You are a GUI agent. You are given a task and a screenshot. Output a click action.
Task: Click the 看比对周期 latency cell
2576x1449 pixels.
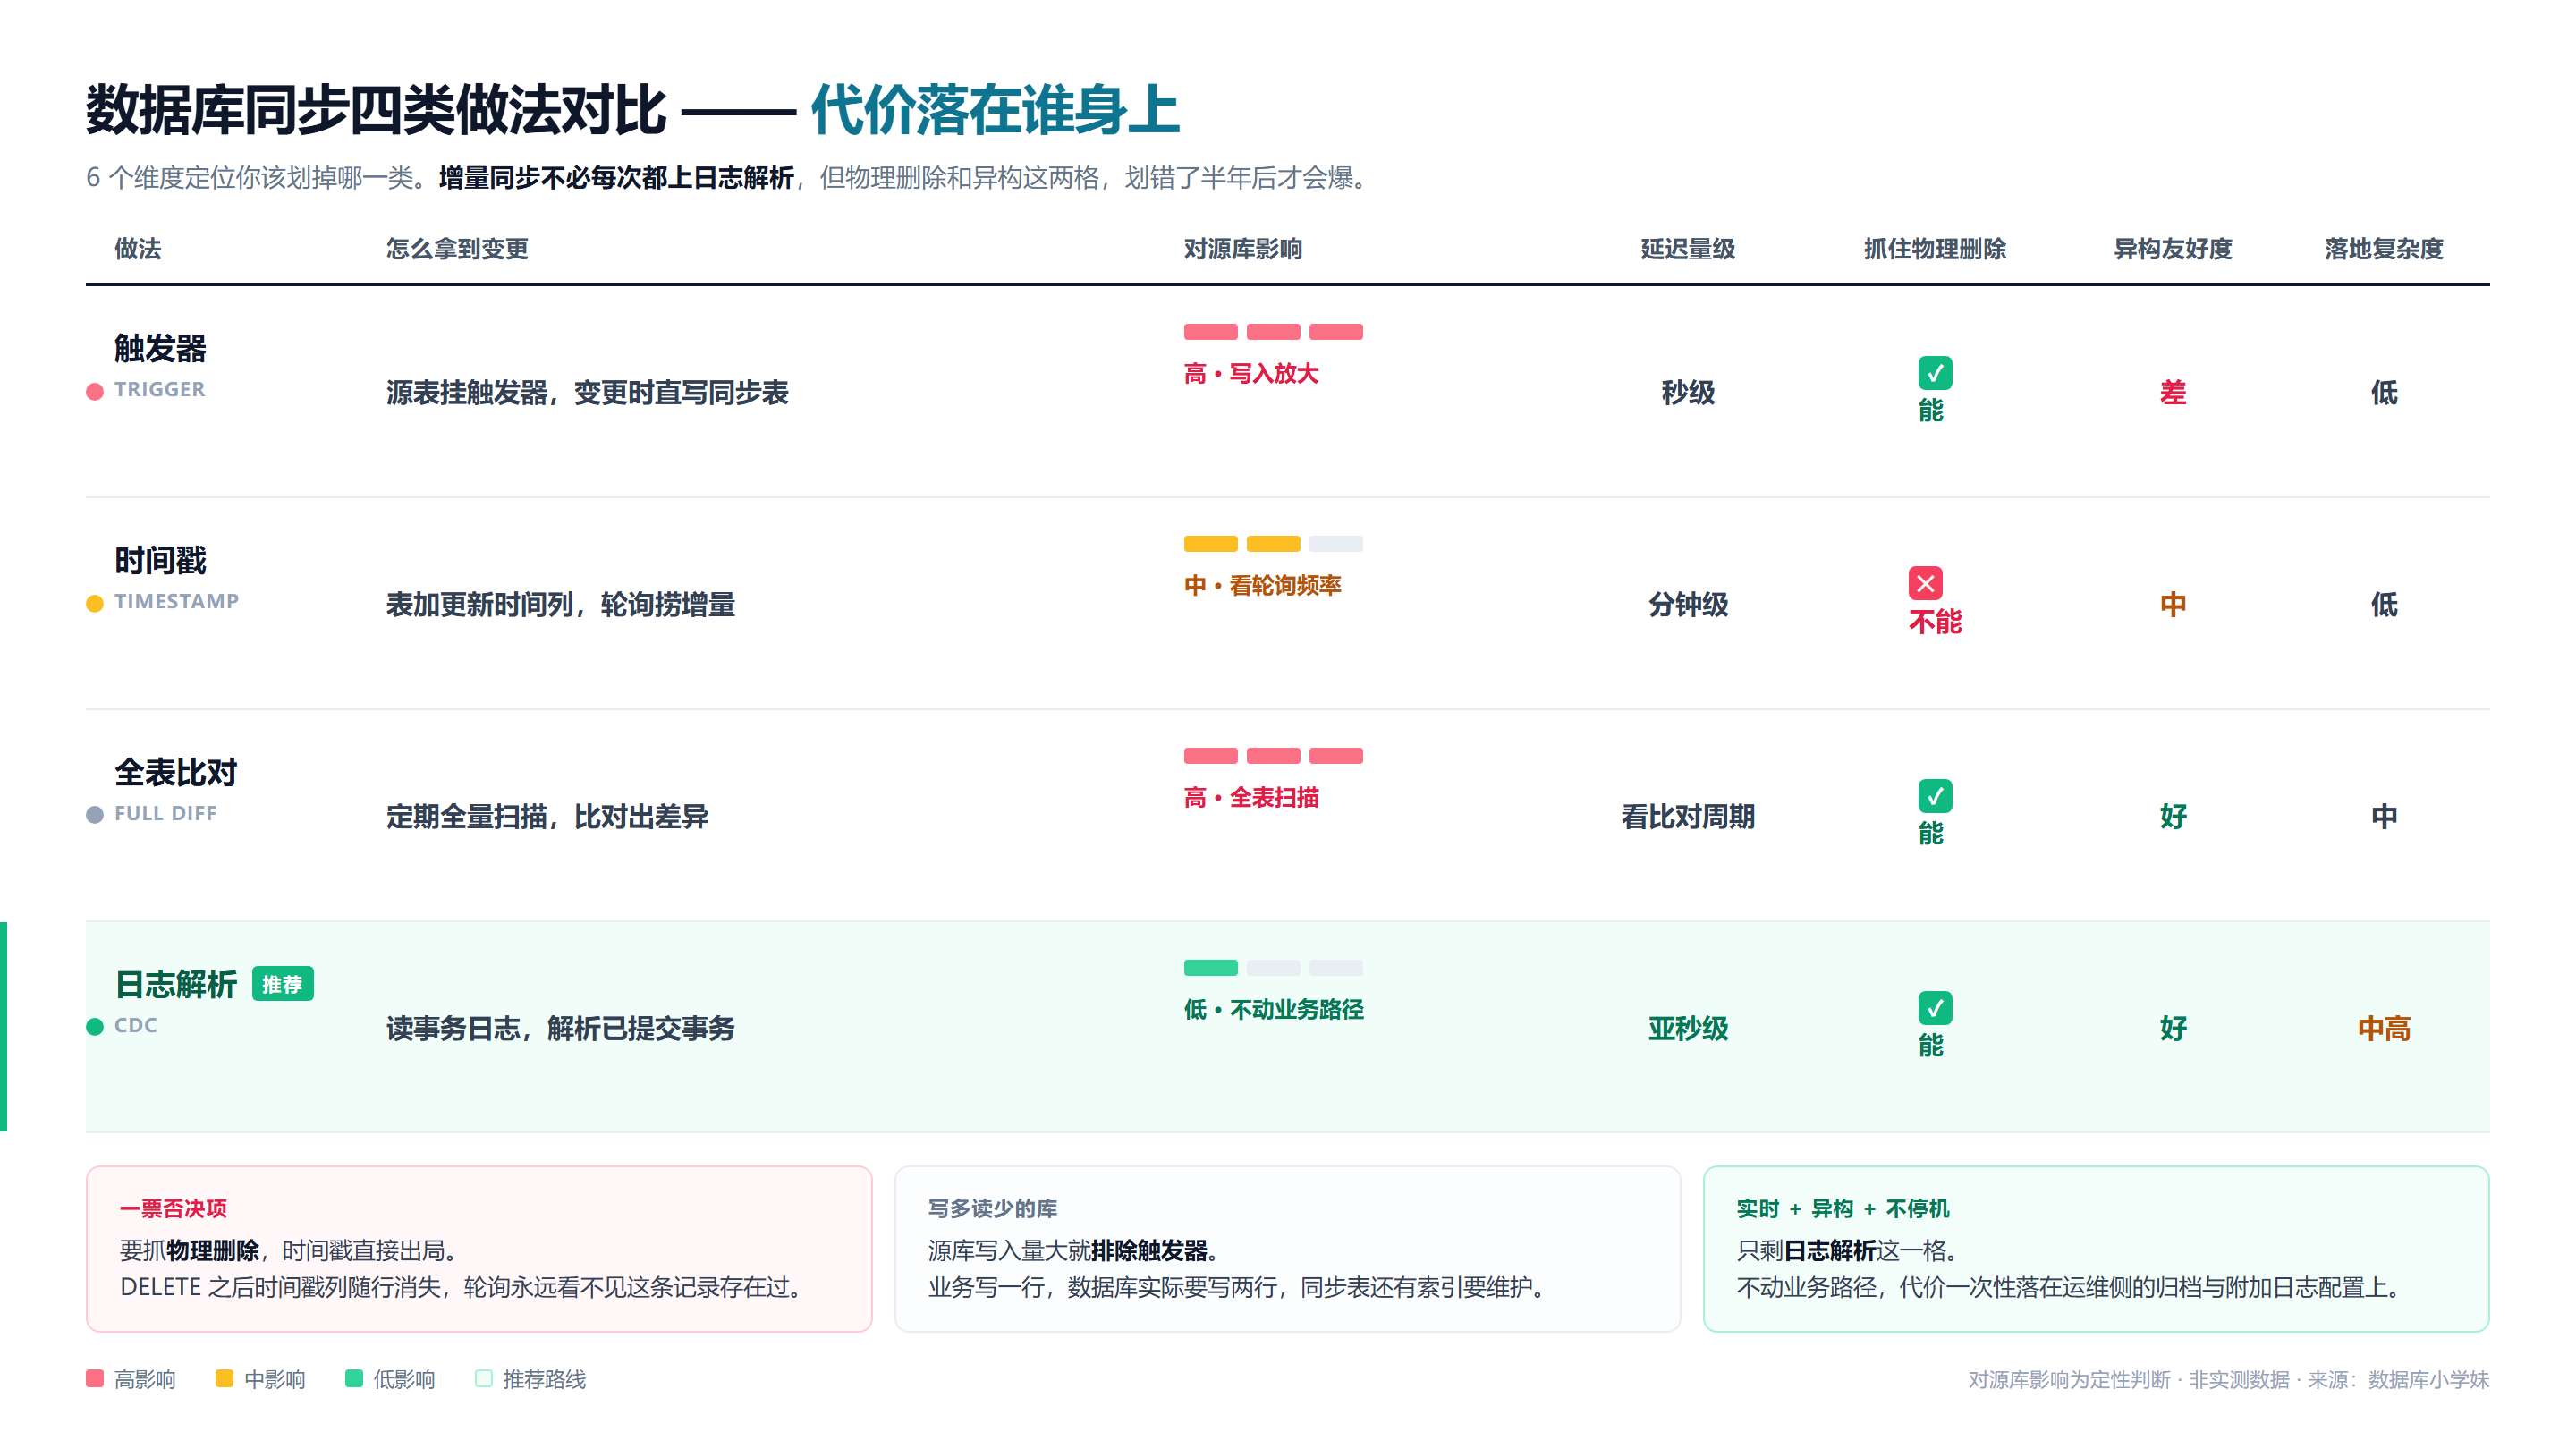click(1688, 816)
